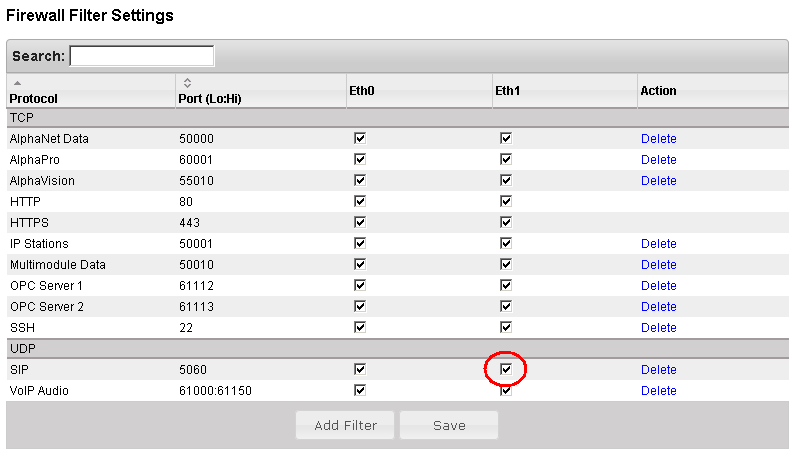Viewport: 790px width, 449px height.
Task: Uncheck Eth0 for HTTP protocol
Action: pyautogui.click(x=360, y=201)
